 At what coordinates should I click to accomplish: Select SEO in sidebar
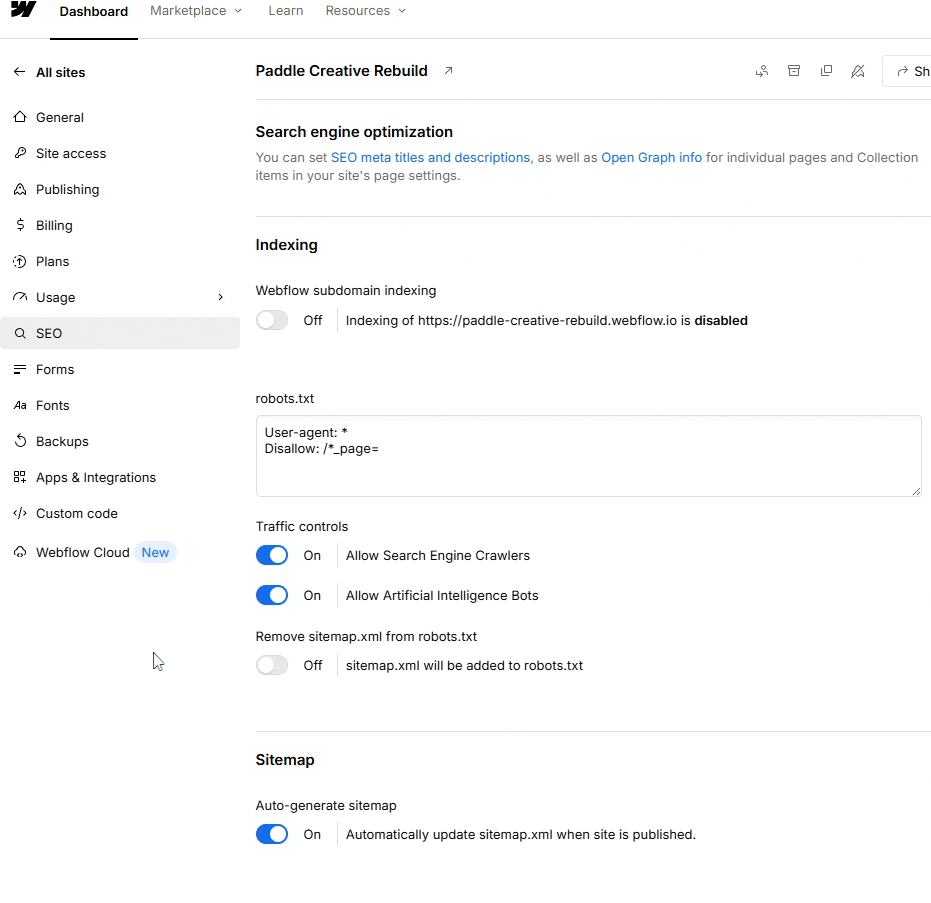tap(120, 333)
